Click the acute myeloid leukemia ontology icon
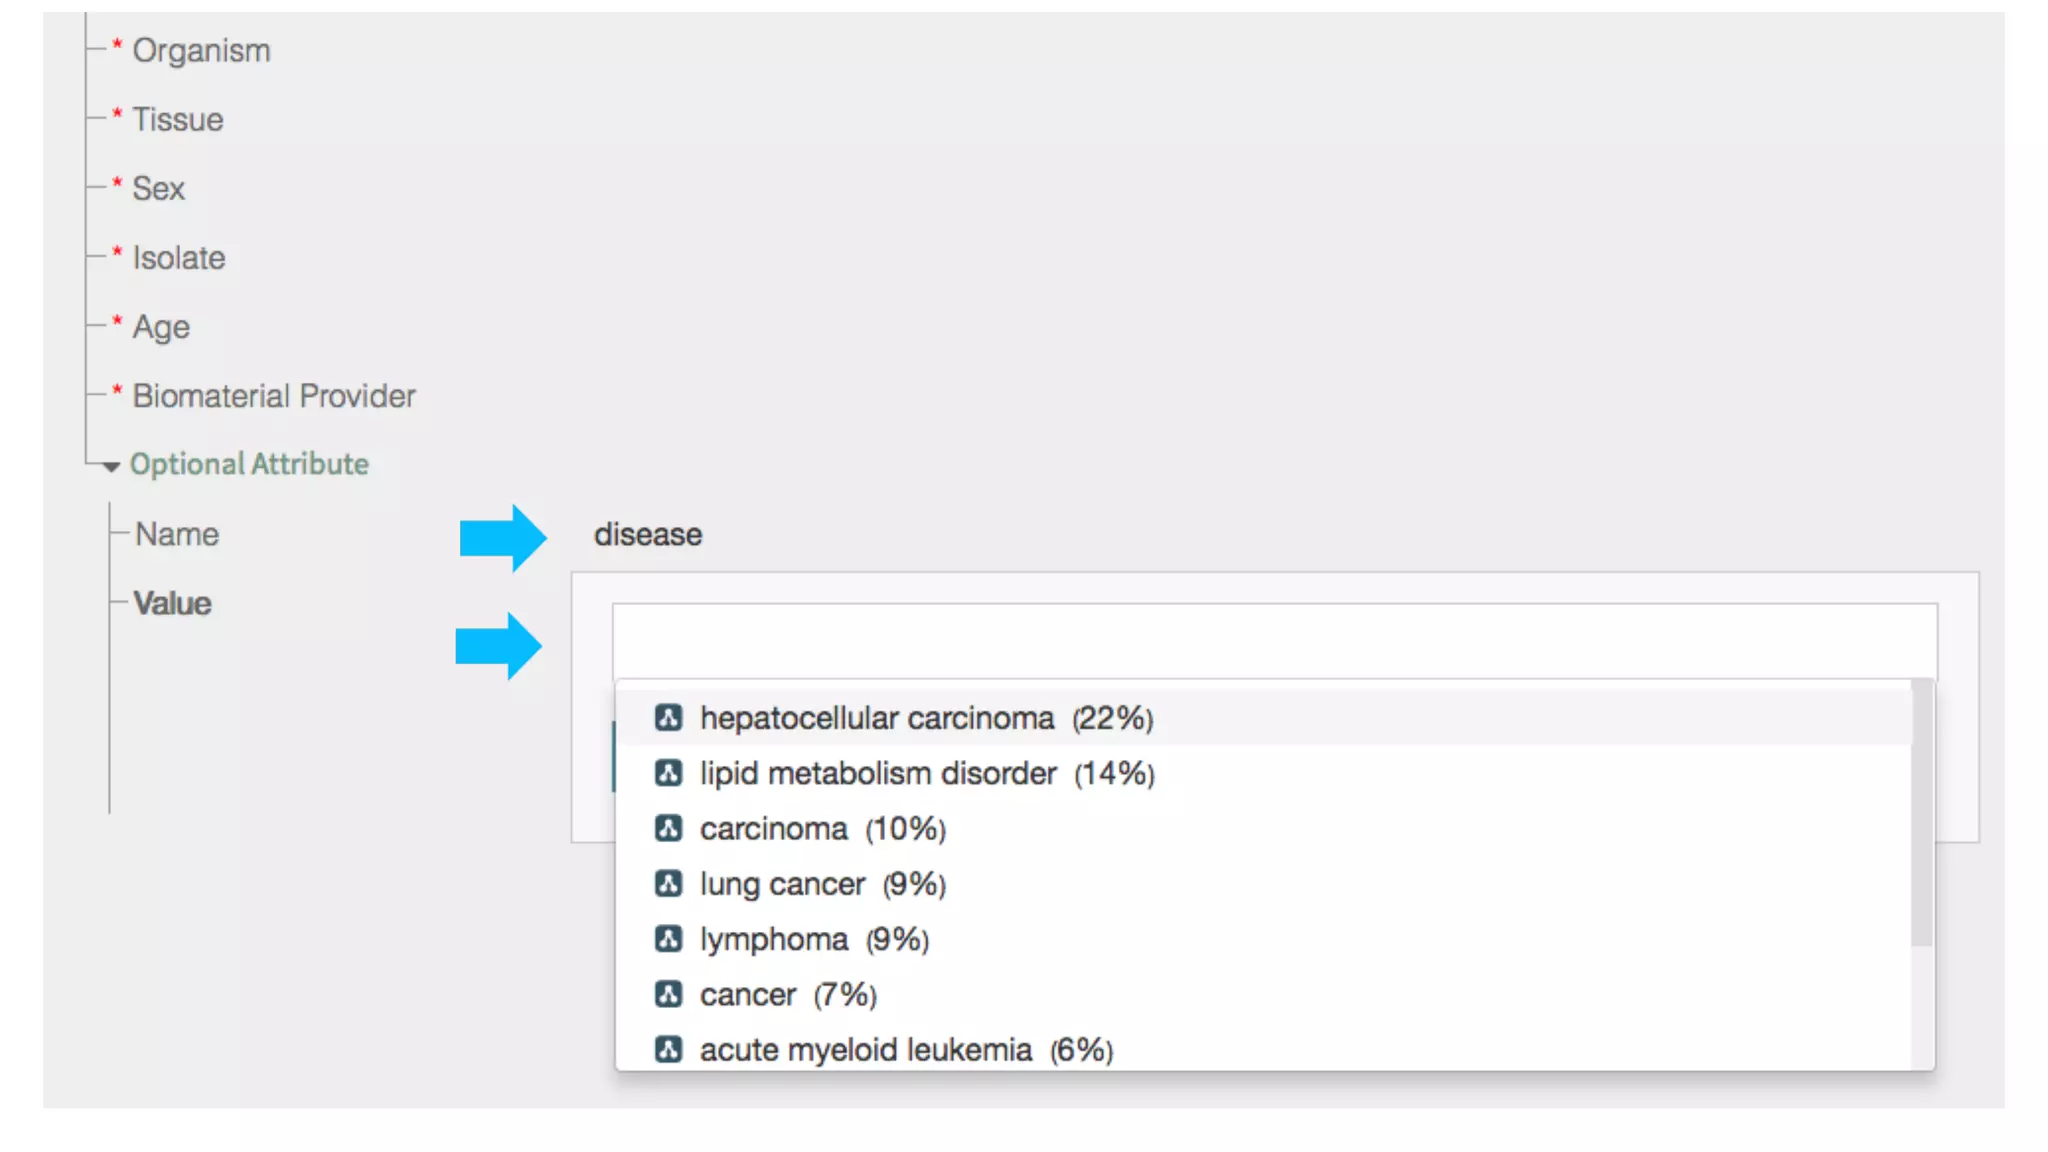Screen dimensions: 2048x1152 [668, 1049]
